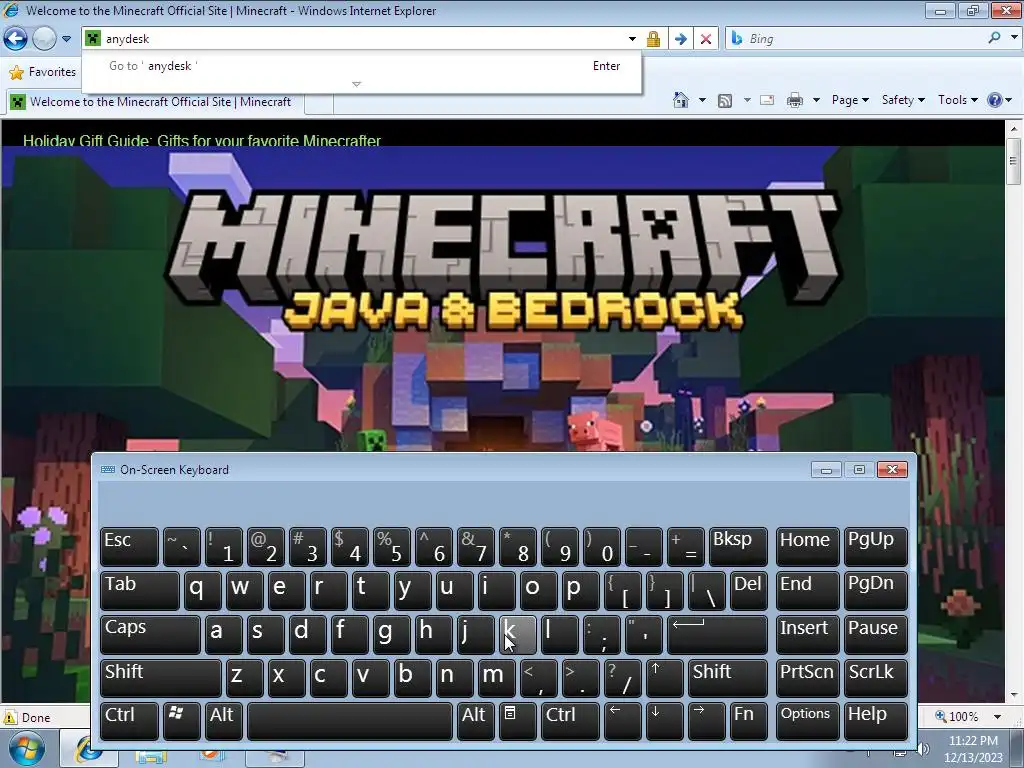The width and height of the screenshot is (1024, 768).
Task: Toggle the Insert key
Action: [807, 634]
